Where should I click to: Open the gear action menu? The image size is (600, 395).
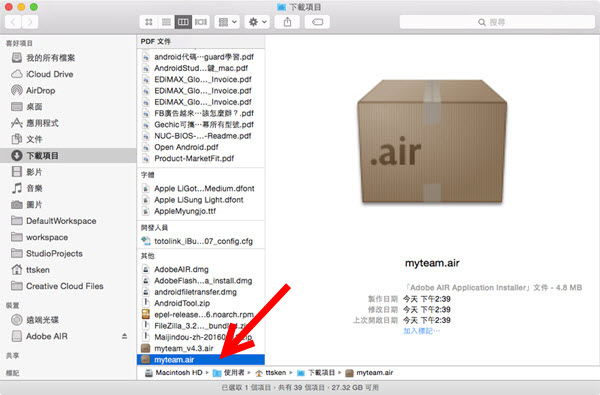[258, 22]
